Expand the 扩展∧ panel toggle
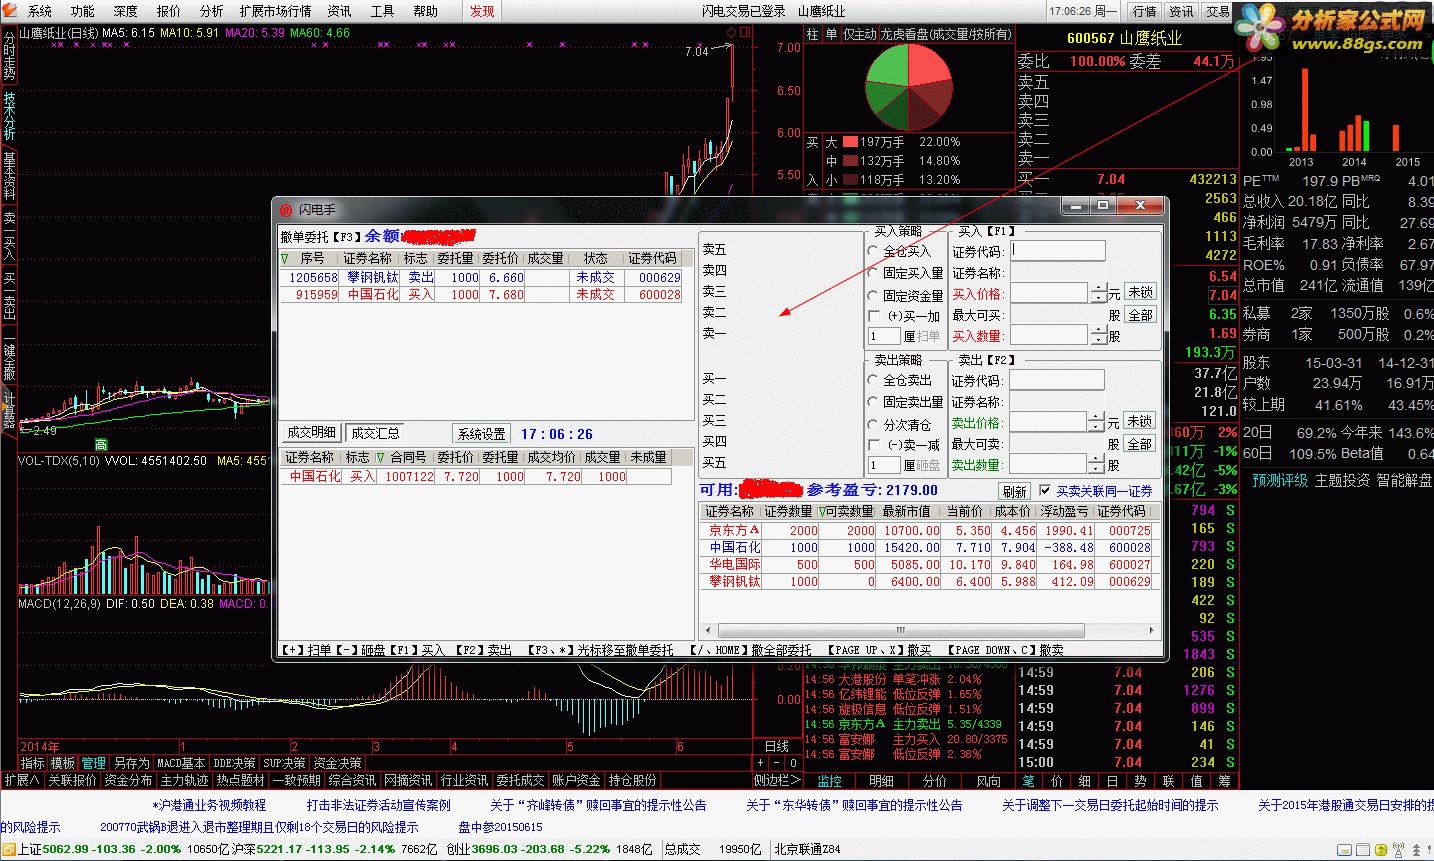Screen dimensions: 1434x861 pyautogui.click(x=21, y=780)
